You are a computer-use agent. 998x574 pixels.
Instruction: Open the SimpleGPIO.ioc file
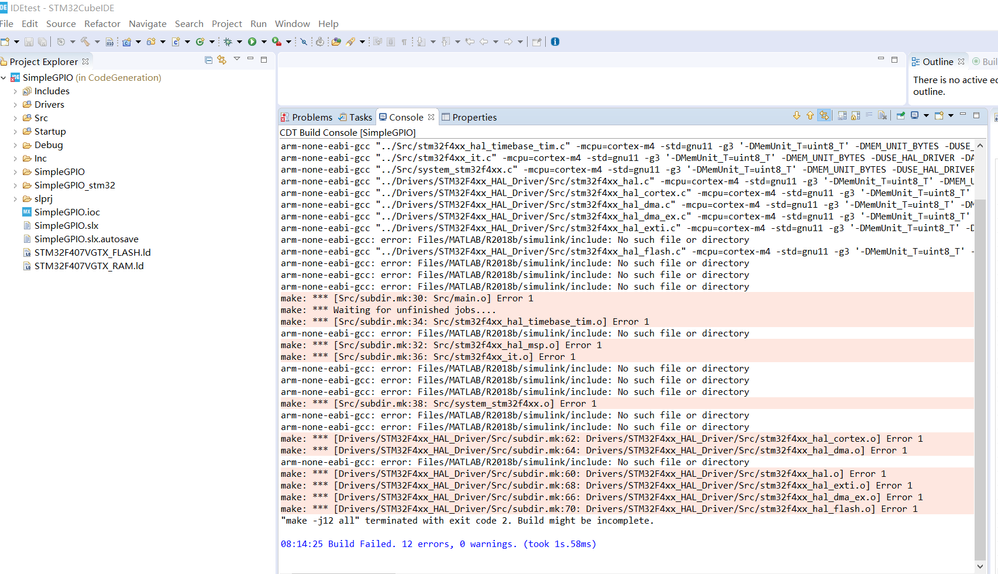tap(67, 212)
